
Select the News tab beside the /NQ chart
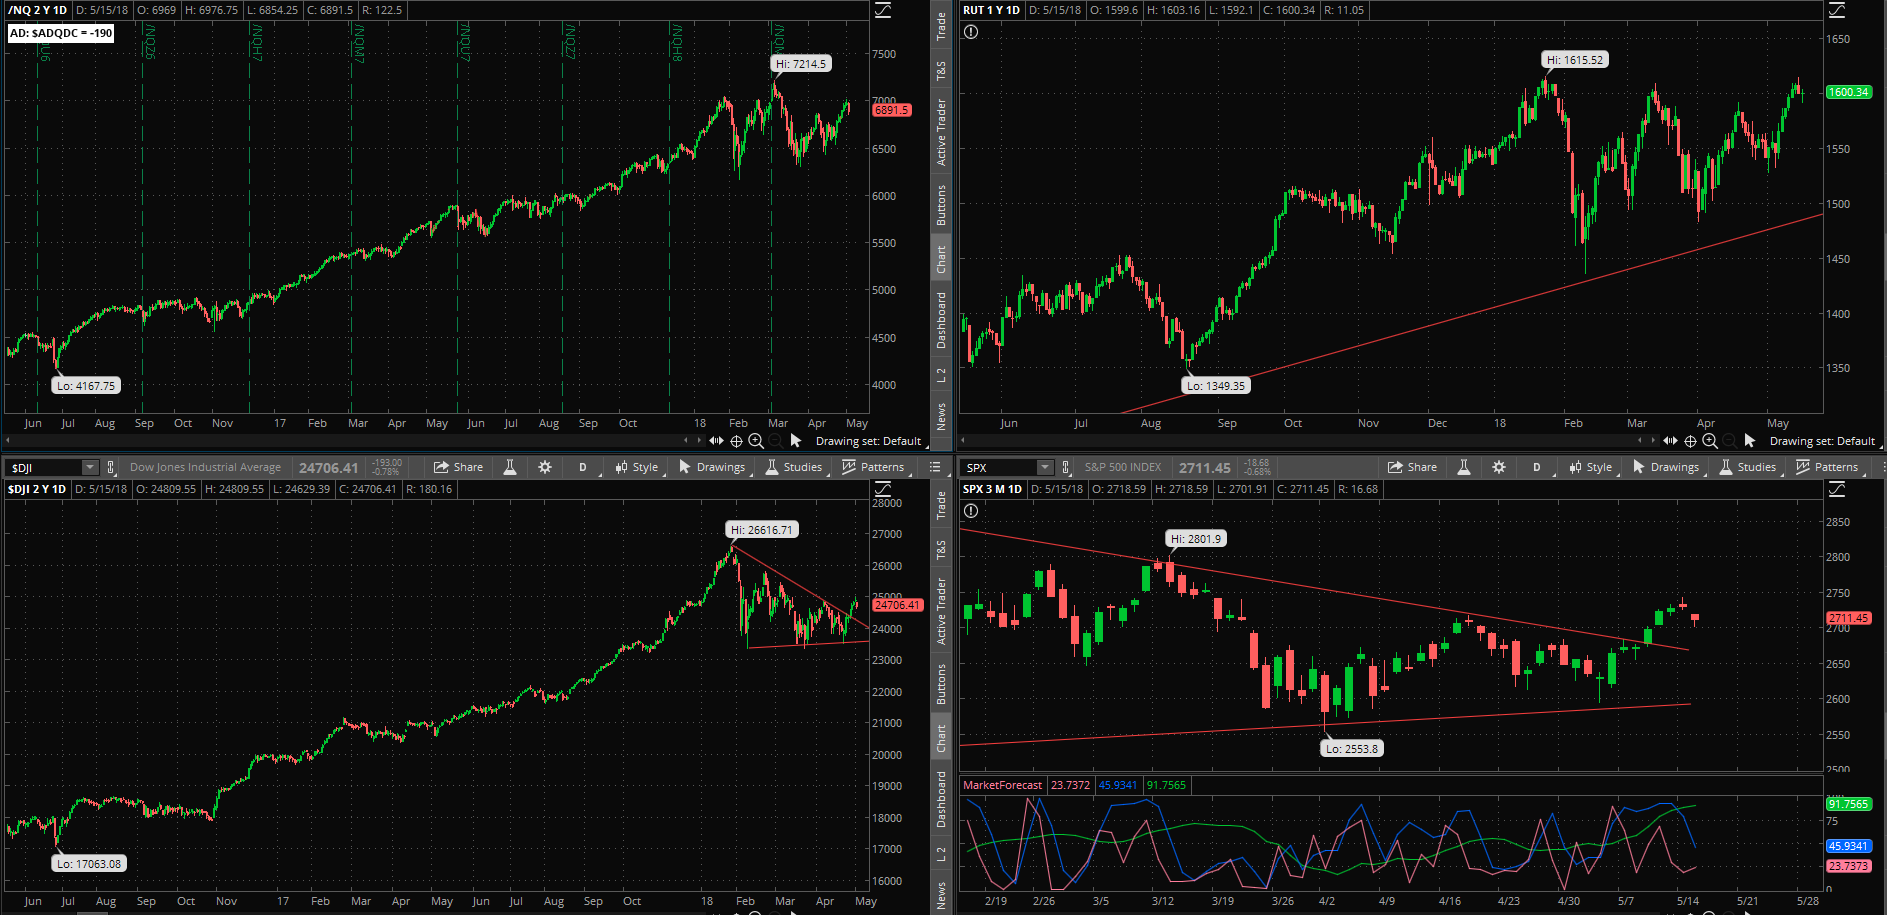pos(941,417)
